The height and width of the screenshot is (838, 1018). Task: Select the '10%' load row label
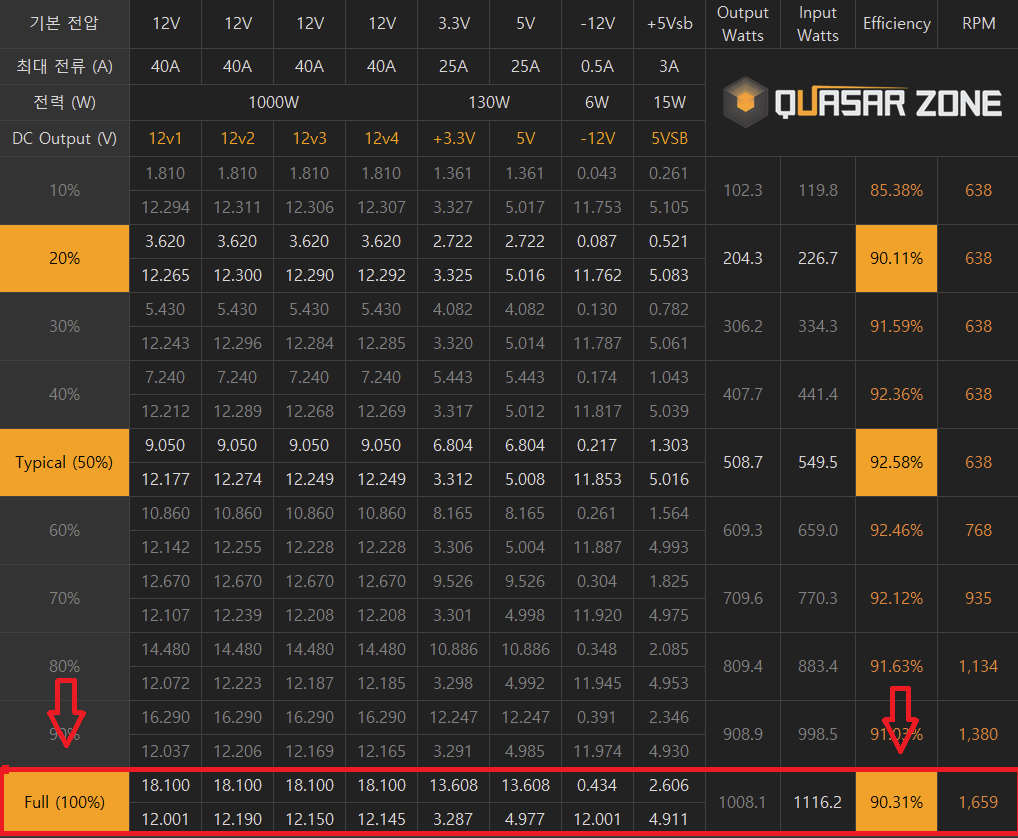[64, 190]
